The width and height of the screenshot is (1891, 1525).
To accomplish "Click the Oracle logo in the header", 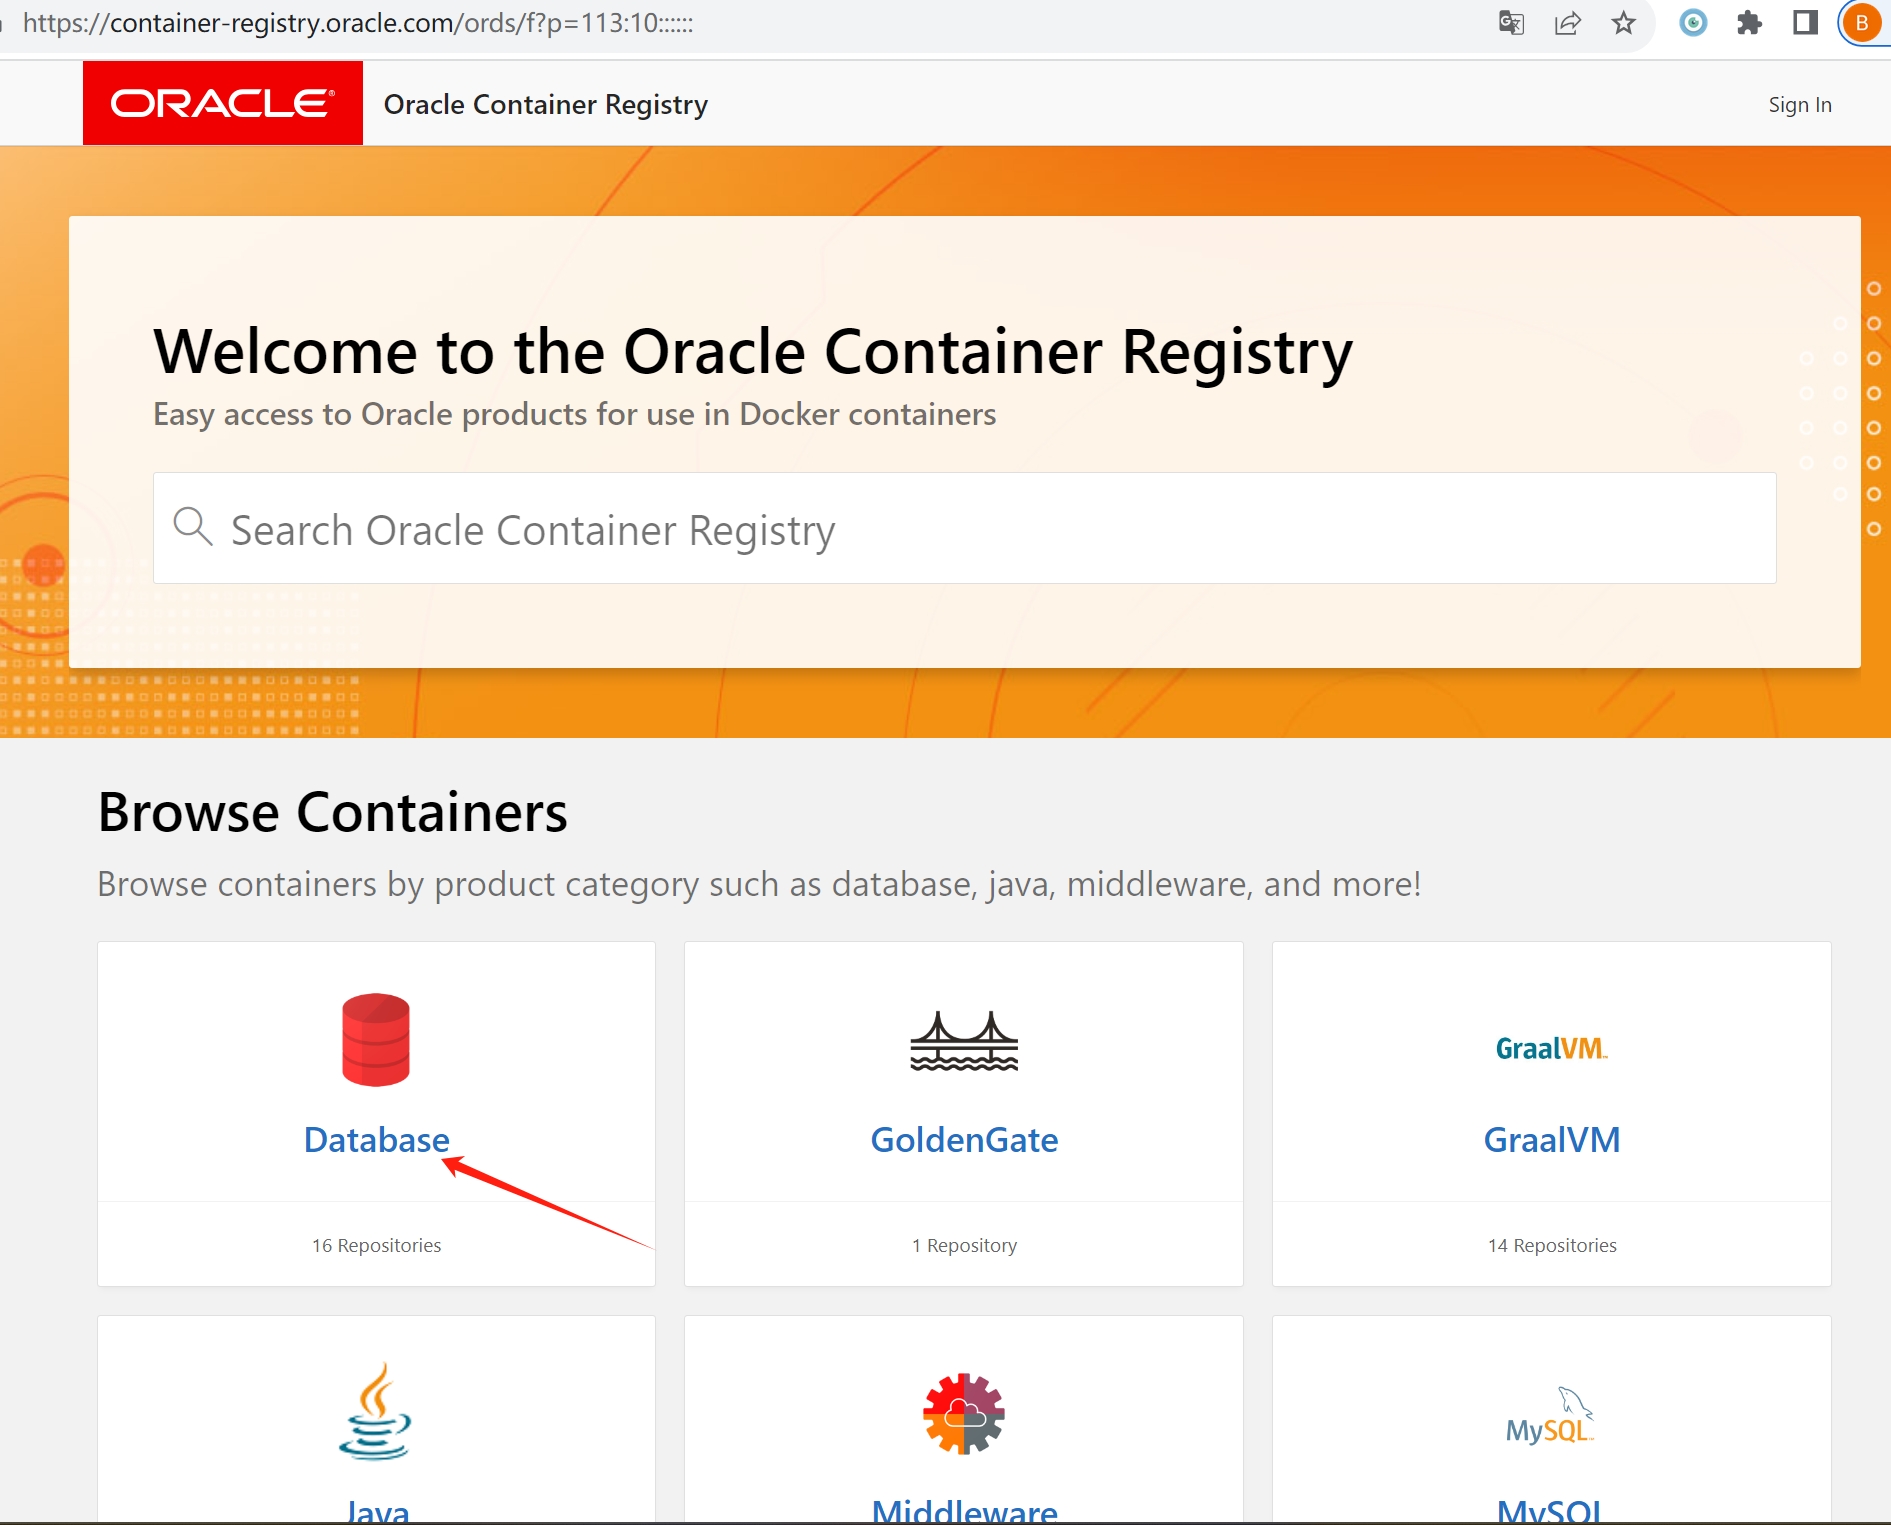I will pyautogui.click(x=222, y=102).
